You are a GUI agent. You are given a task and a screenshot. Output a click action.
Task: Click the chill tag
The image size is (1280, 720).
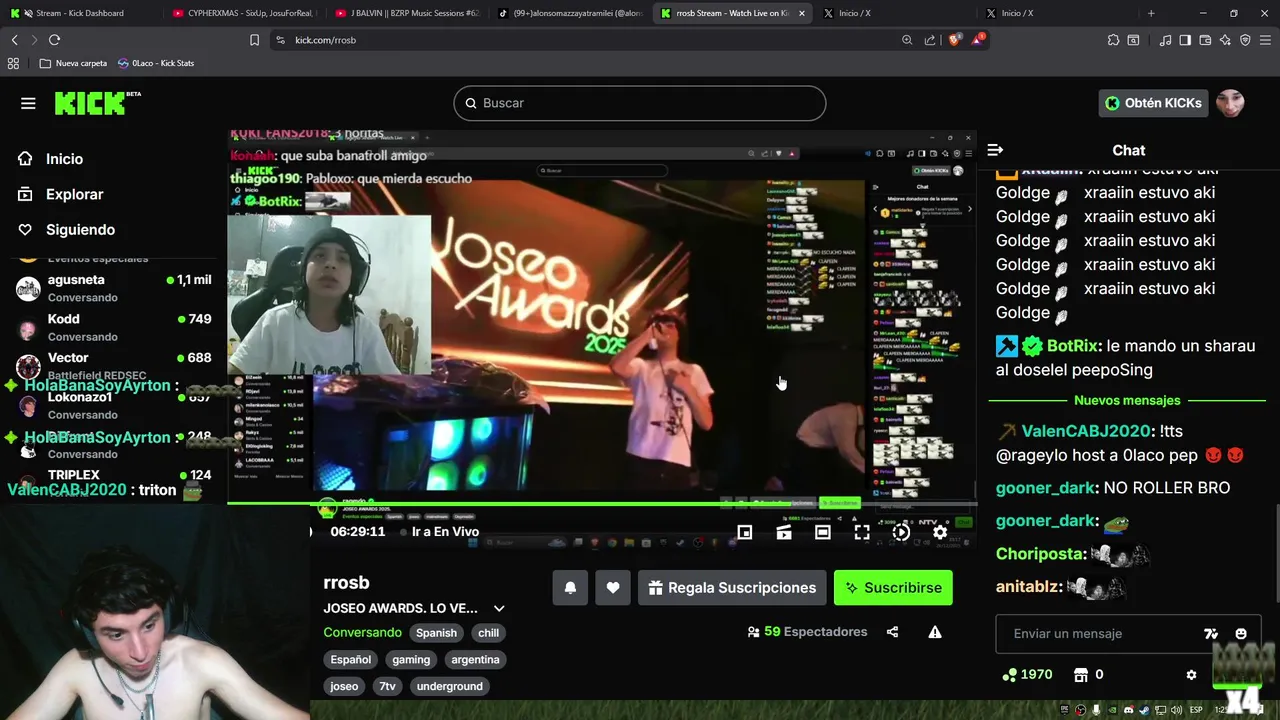pos(488,633)
